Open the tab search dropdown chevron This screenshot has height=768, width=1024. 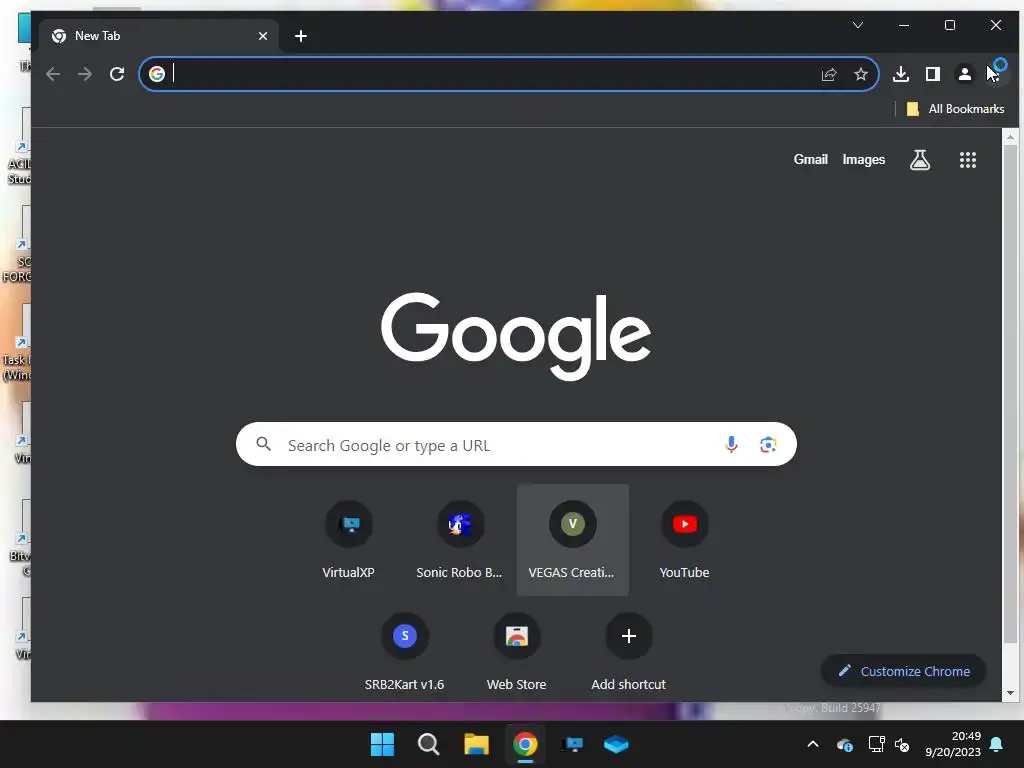pos(858,25)
